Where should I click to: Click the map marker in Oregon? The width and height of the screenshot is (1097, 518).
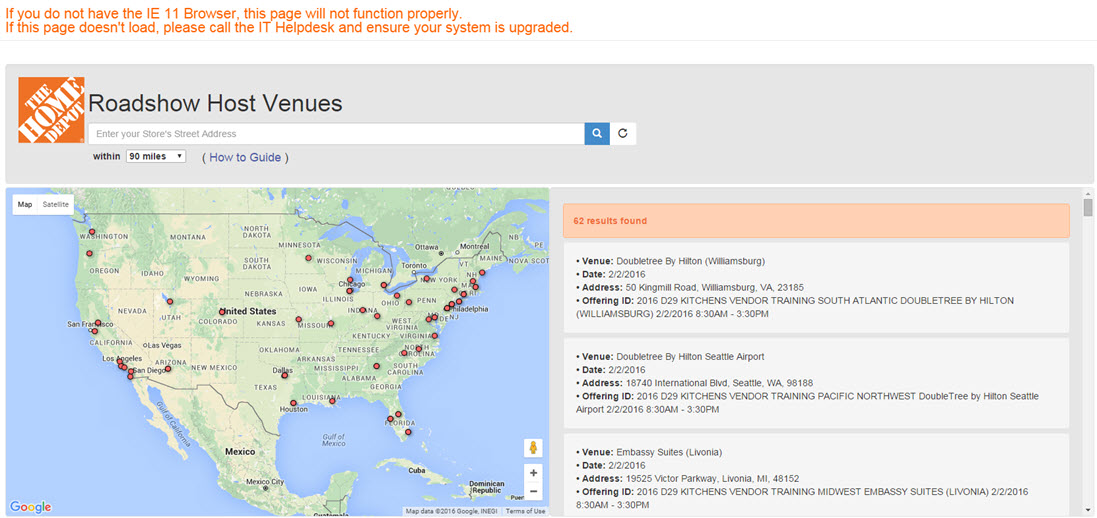[89, 253]
